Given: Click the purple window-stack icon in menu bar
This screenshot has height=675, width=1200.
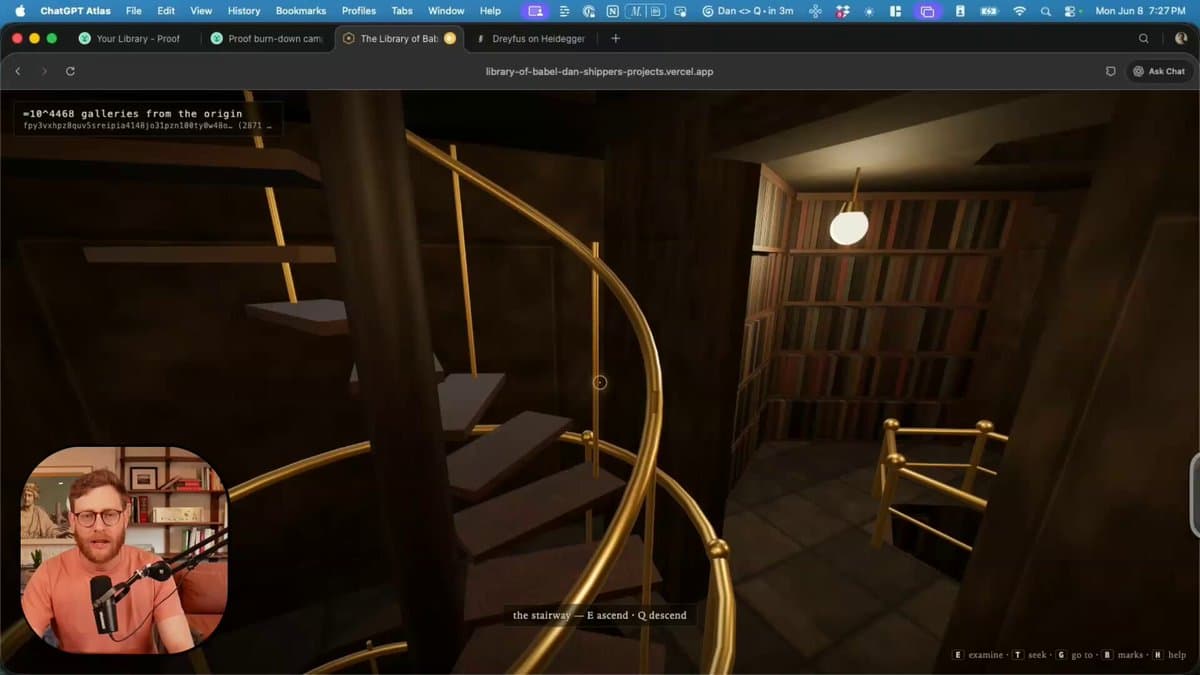Looking at the screenshot, I should tap(927, 11).
